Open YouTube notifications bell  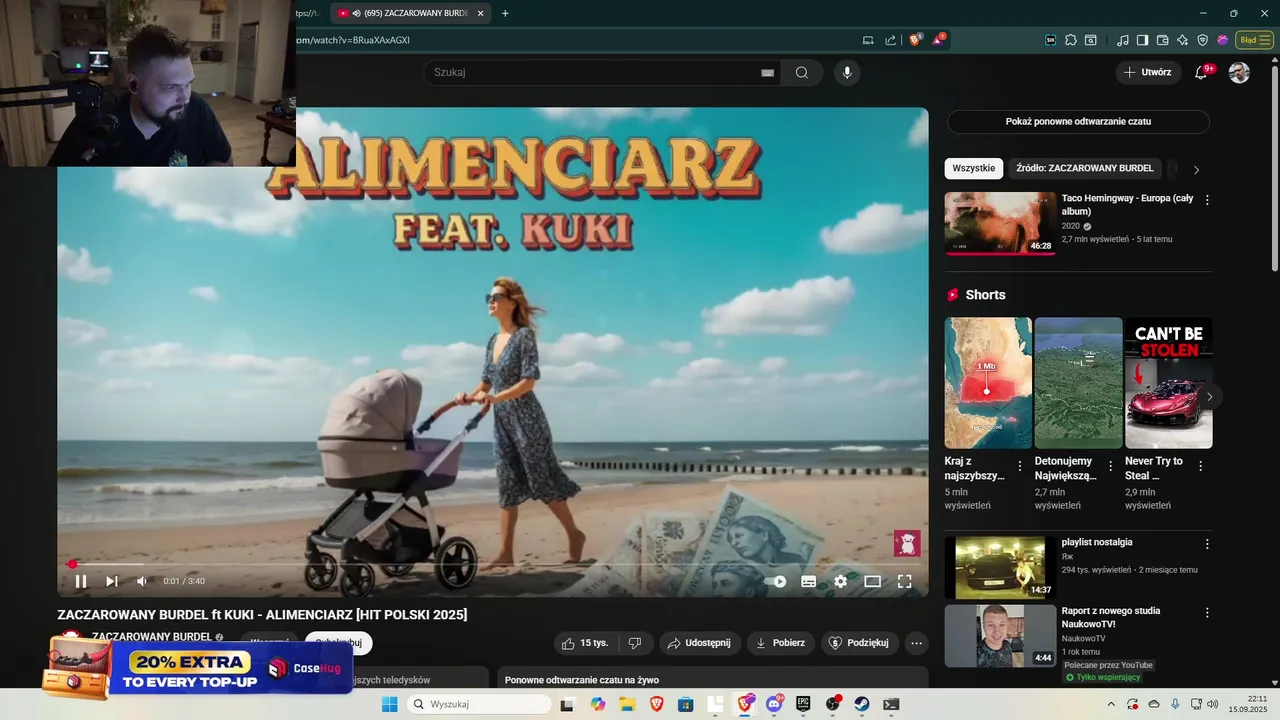pyautogui.click(x=1201, y=72)
